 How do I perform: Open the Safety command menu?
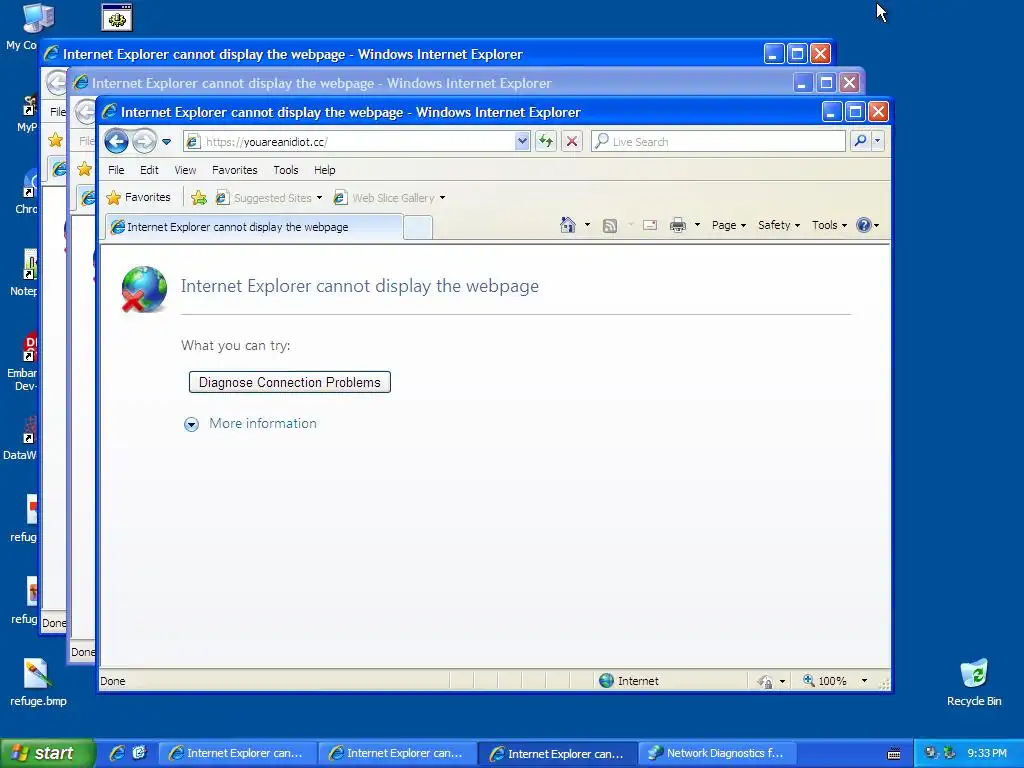tap(778, 225)
